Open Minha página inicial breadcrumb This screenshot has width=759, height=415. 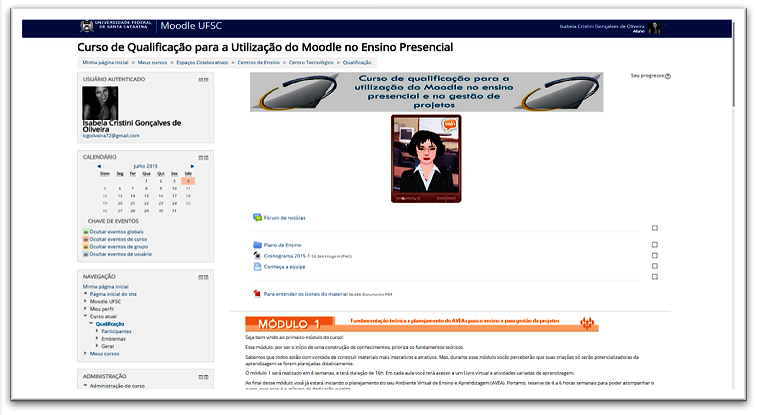point(106,62)
